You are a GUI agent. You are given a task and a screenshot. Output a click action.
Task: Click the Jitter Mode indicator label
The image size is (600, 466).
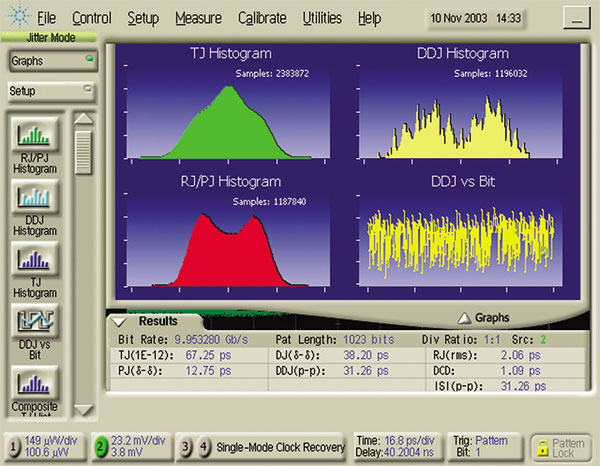50,37
